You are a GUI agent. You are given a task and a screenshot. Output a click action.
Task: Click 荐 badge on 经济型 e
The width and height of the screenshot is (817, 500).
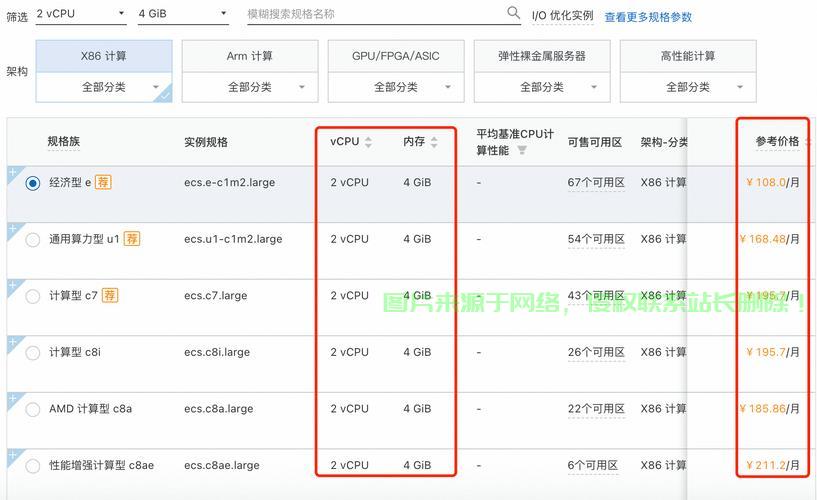(x=103, y=182)
